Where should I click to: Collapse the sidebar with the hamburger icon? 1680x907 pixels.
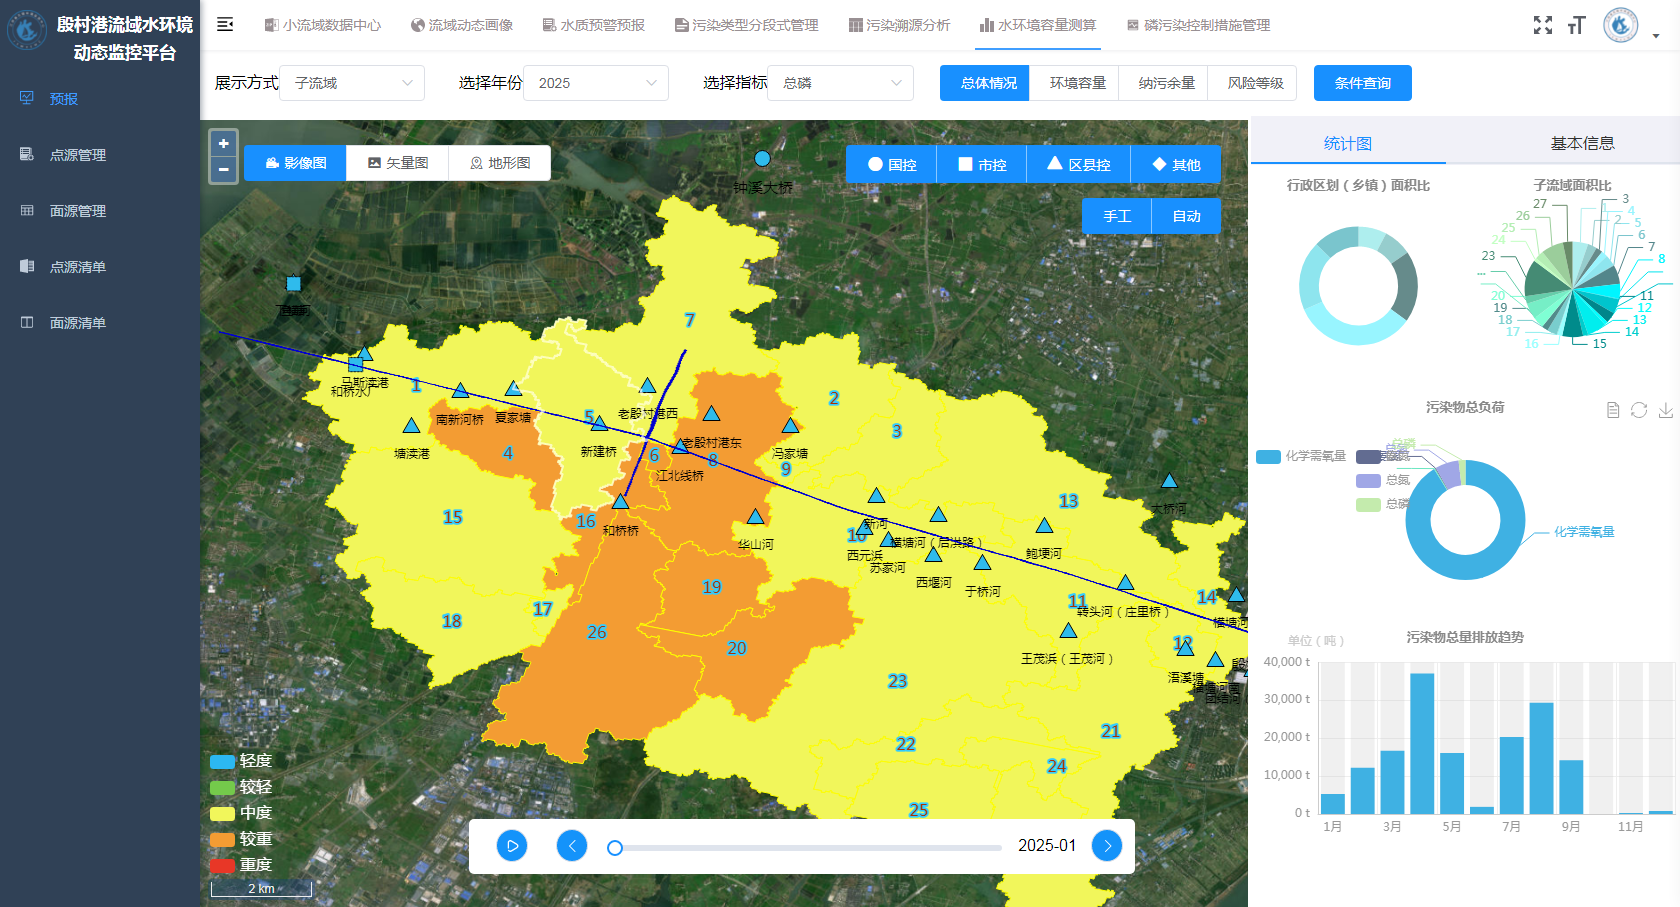(225, 24)
